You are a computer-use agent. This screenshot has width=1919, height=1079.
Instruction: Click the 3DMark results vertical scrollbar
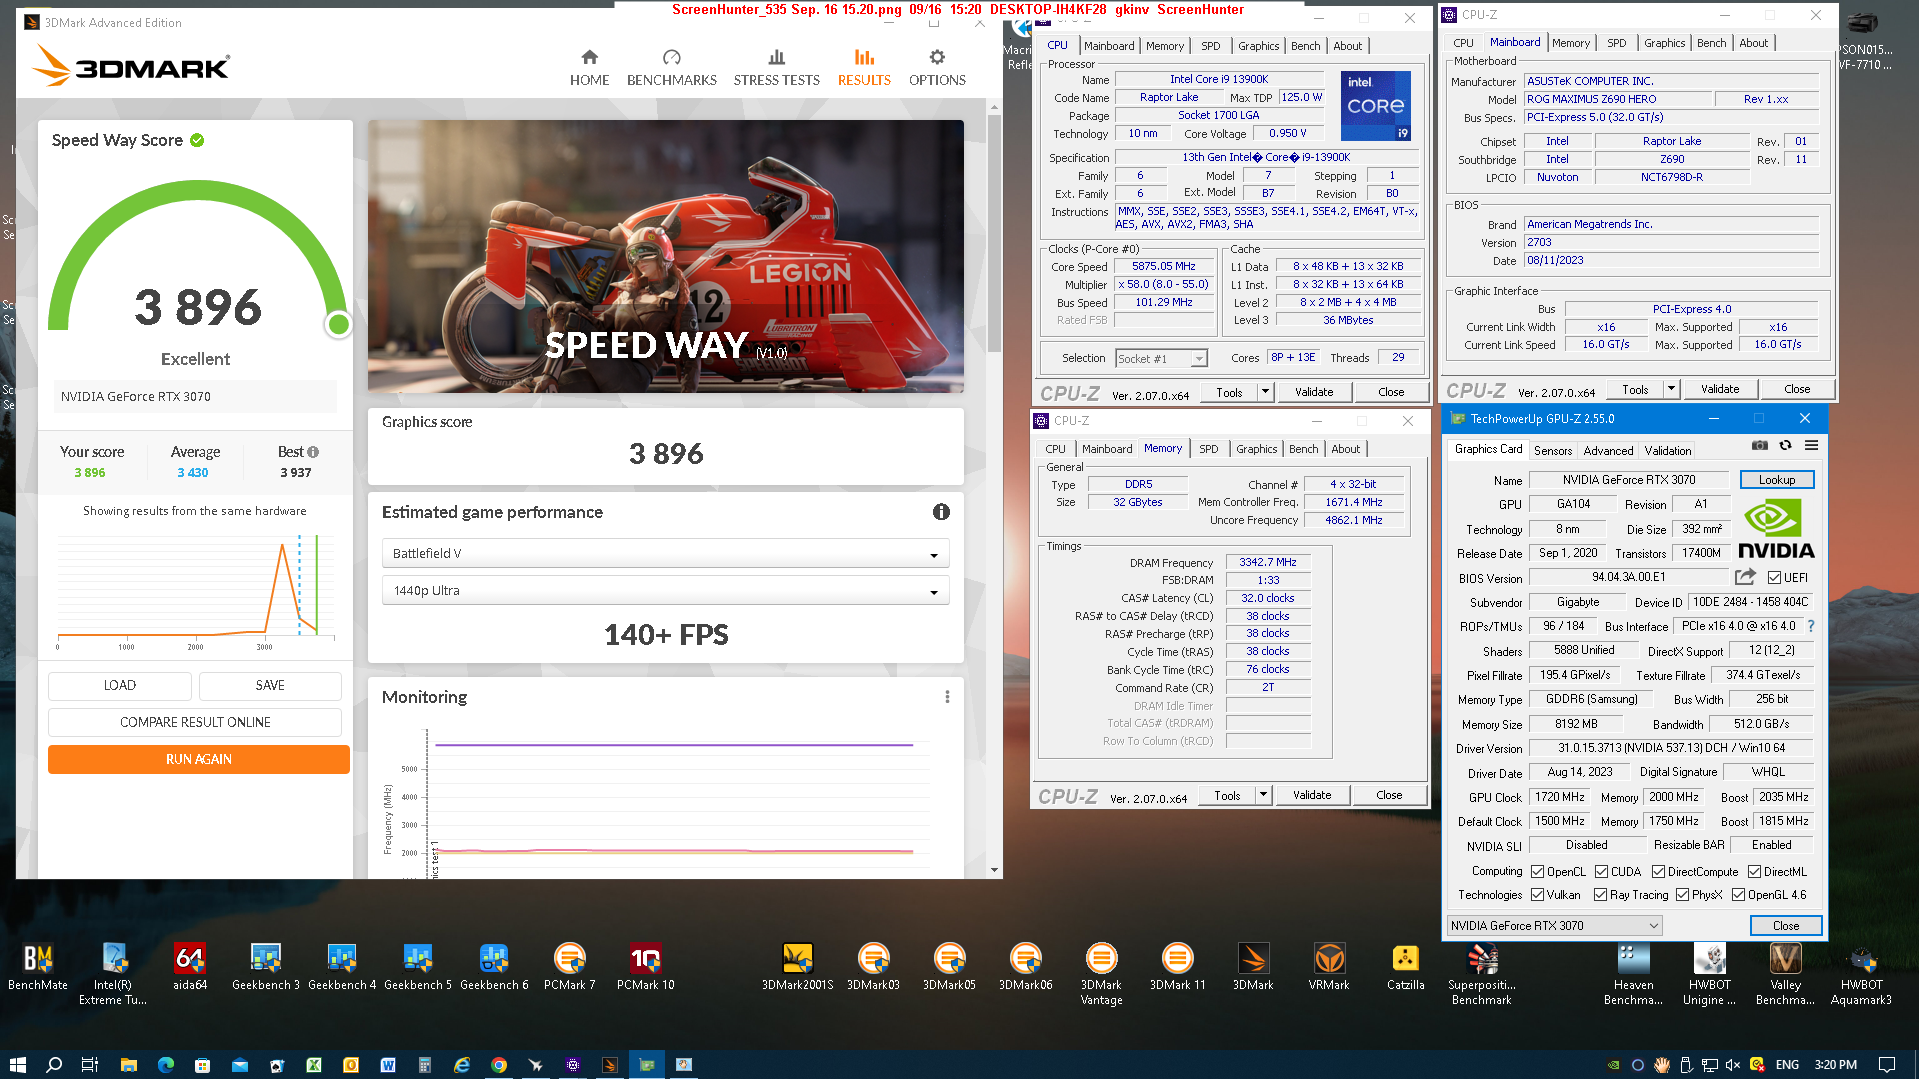pos(994,232)
